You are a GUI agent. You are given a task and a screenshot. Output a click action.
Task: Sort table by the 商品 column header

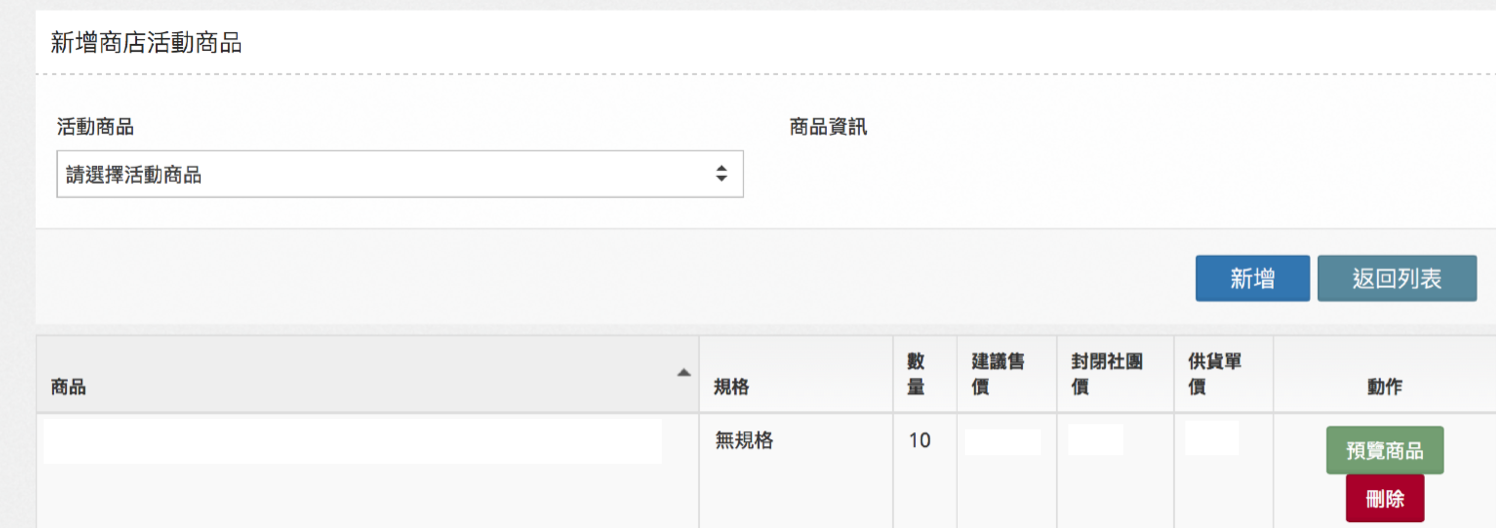click(368, 374)
